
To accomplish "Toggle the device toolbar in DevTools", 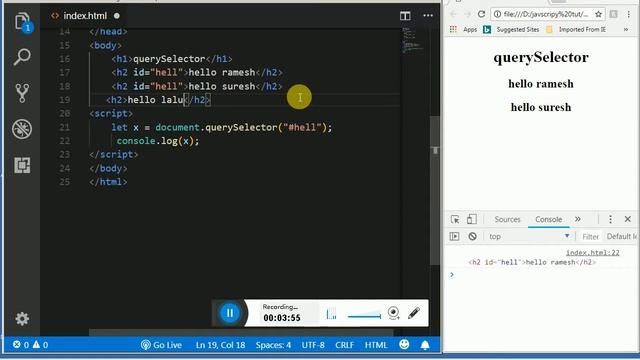I will click(x=472, y=219).
